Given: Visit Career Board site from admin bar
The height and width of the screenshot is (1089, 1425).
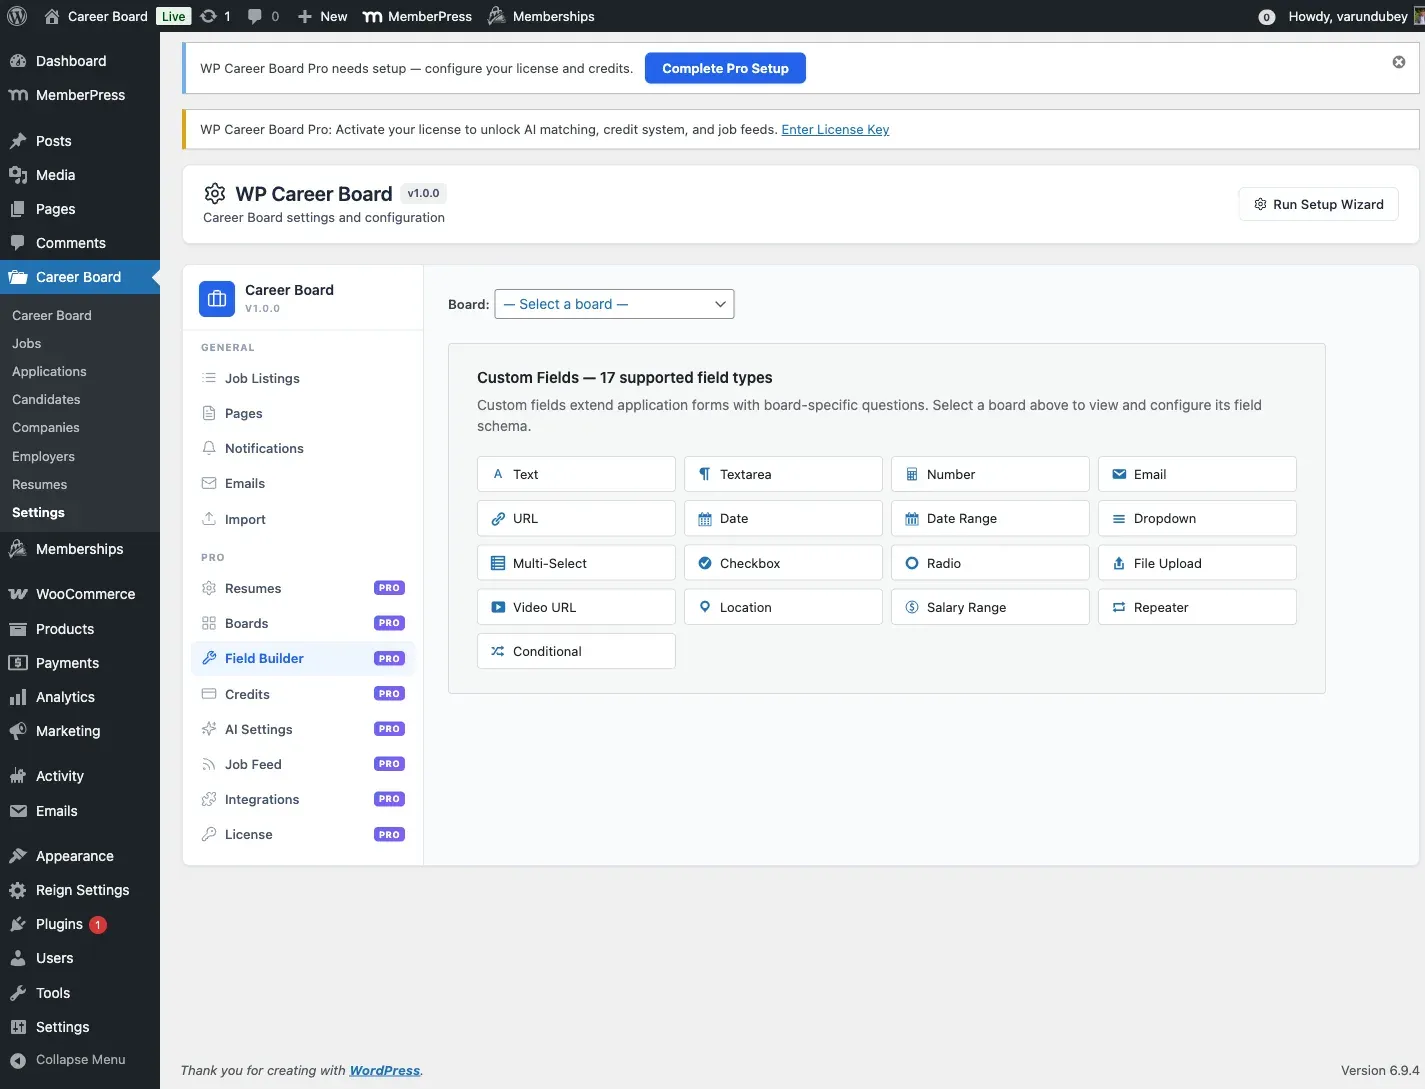Looking at the screenshot, I should point(96,16).
